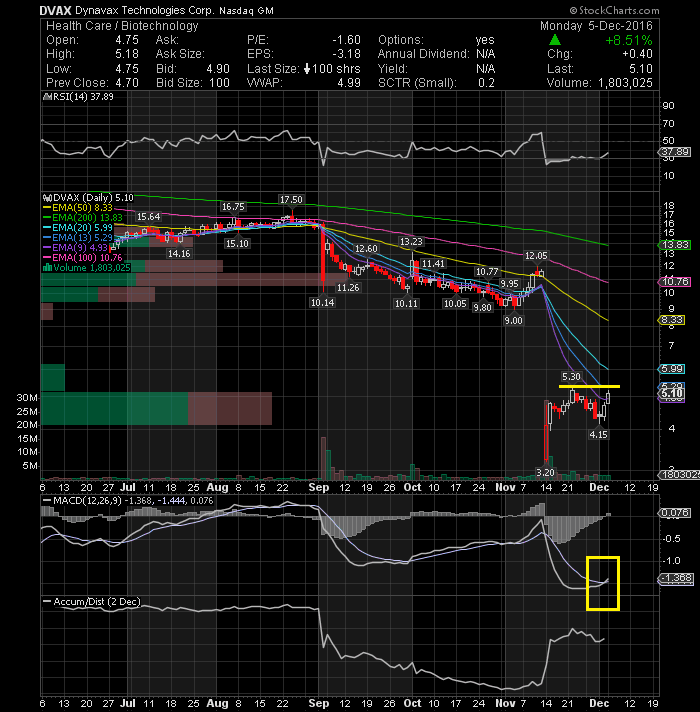Click the VWAP 4.99 value
This screenshot has width=700, height=712.
coord(349,83)
